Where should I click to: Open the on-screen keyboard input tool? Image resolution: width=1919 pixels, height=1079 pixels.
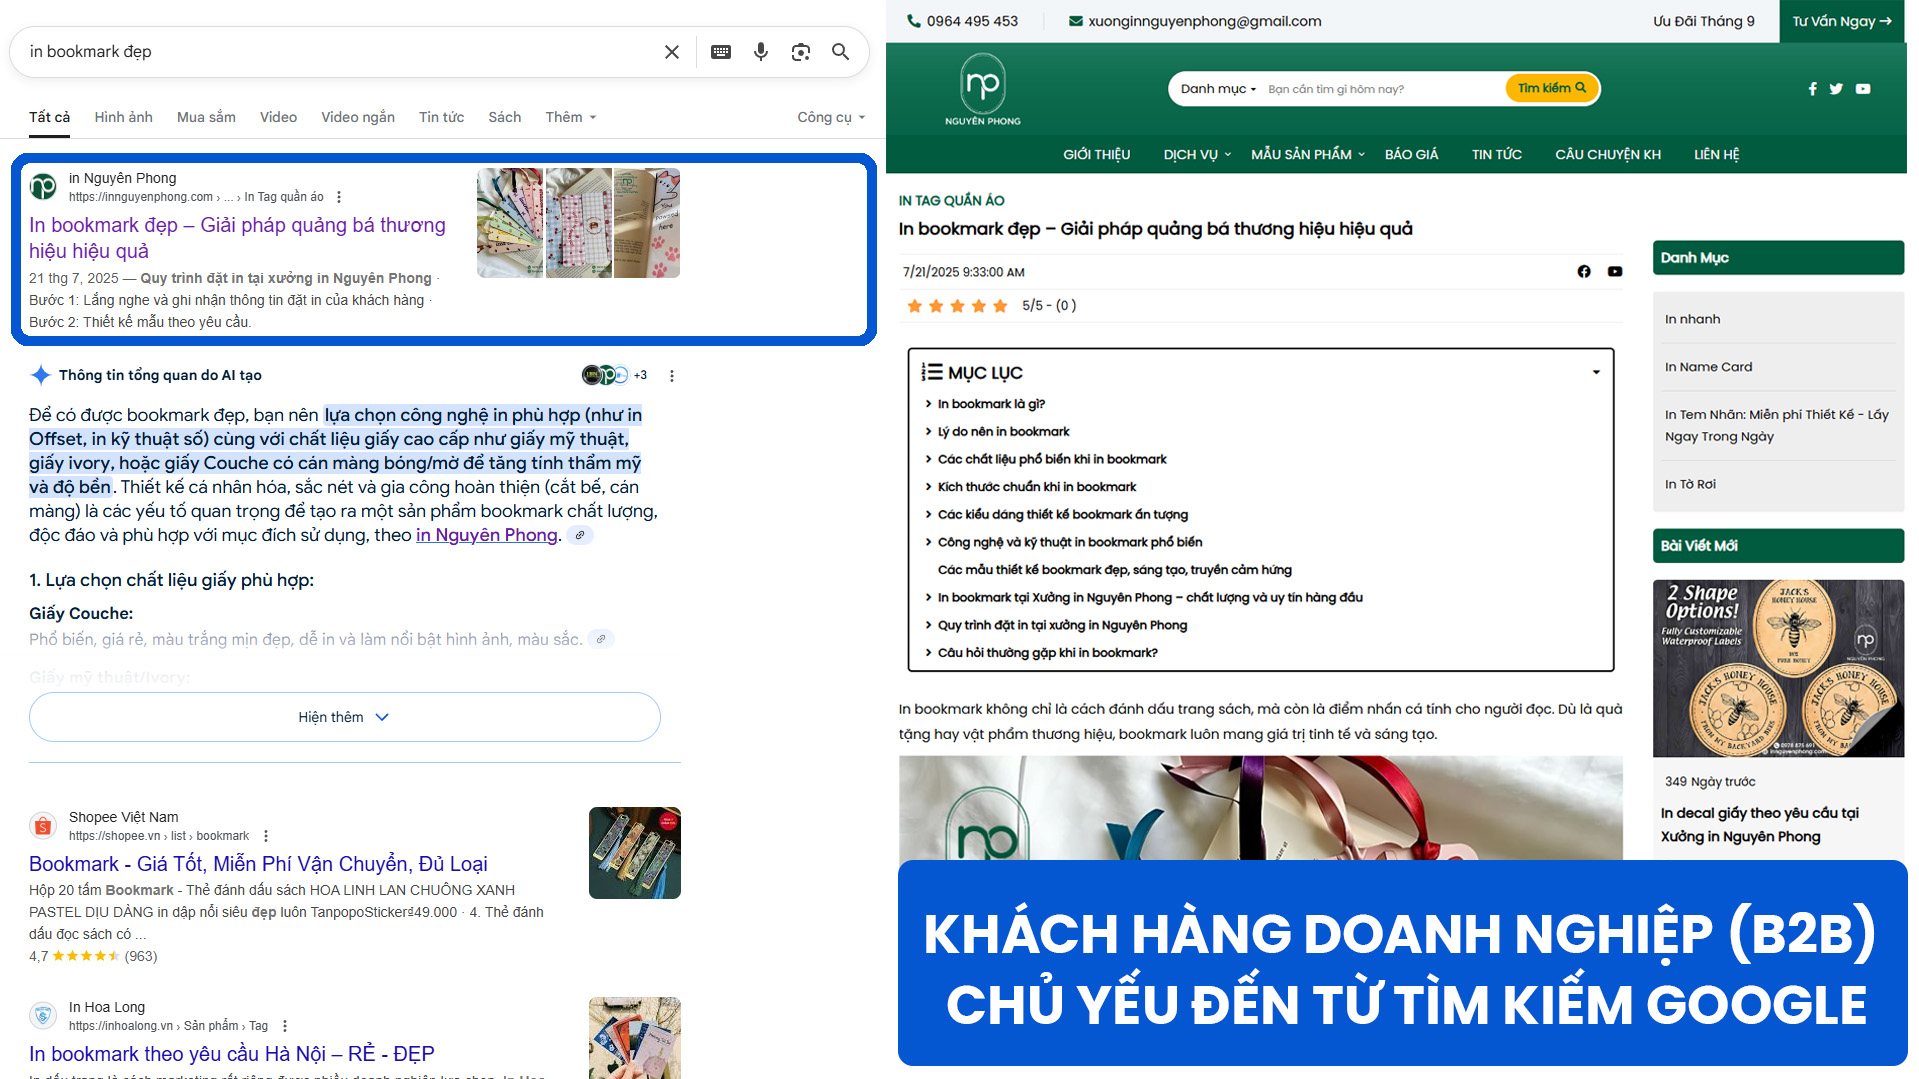pos(720,52)
